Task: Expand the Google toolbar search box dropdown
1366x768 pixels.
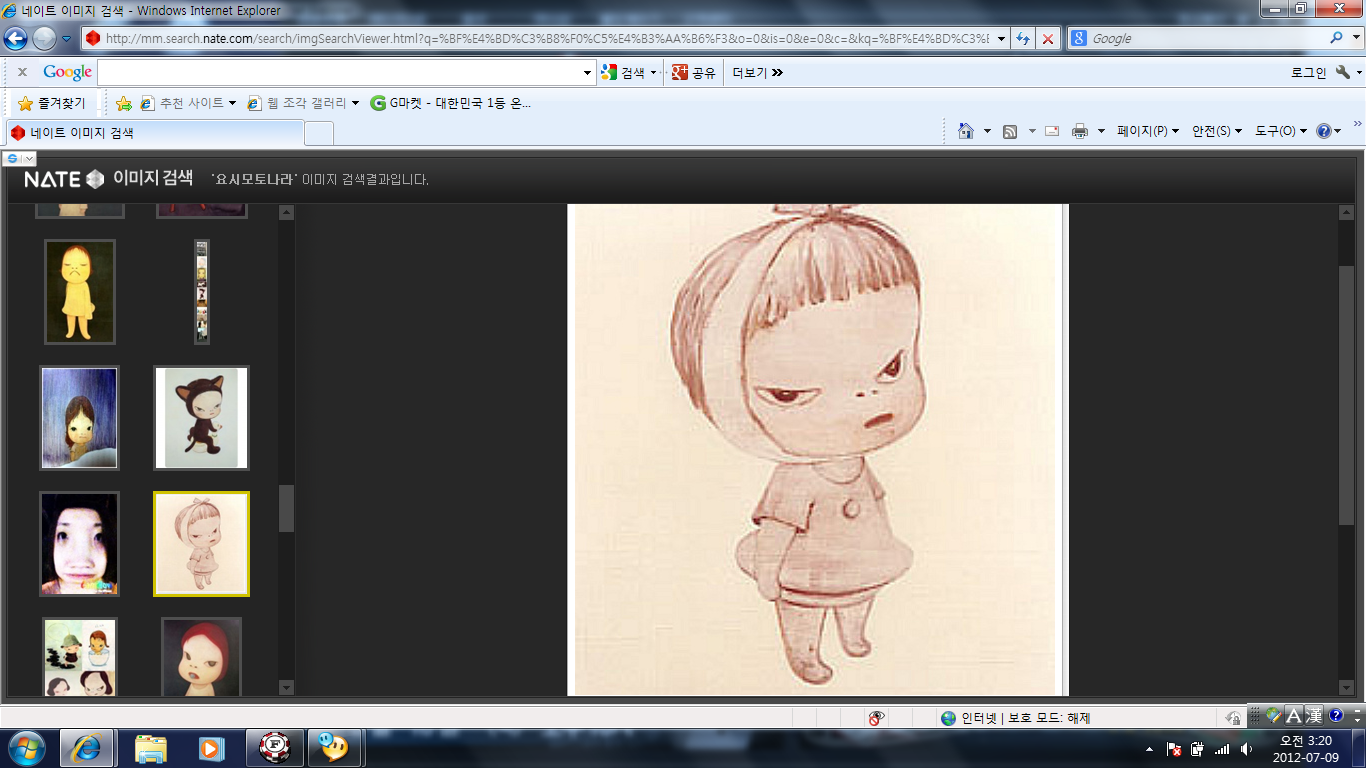Action: tap(587, 72)
